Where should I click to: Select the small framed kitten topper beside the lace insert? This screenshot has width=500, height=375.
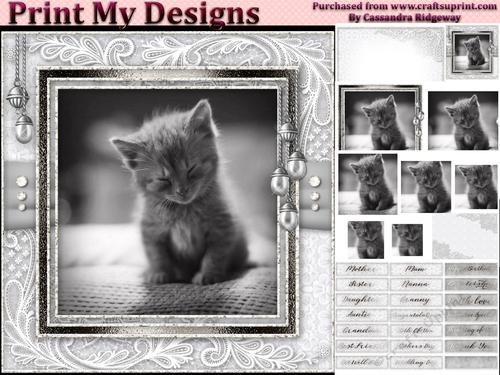471,53
